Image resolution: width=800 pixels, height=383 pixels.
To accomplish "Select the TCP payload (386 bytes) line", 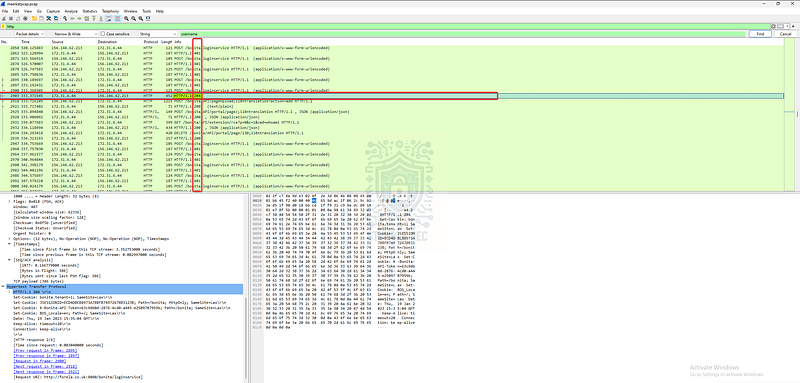I will [38, 281].
